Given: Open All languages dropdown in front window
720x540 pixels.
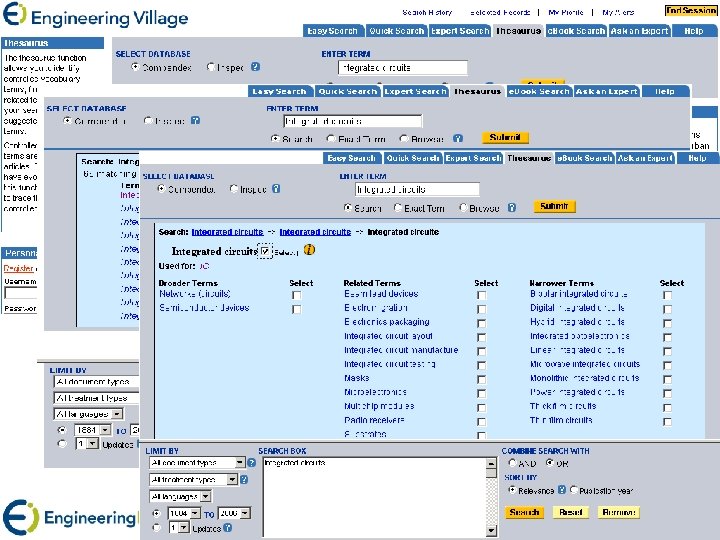Looking at the screenshot, I should 180,496.
